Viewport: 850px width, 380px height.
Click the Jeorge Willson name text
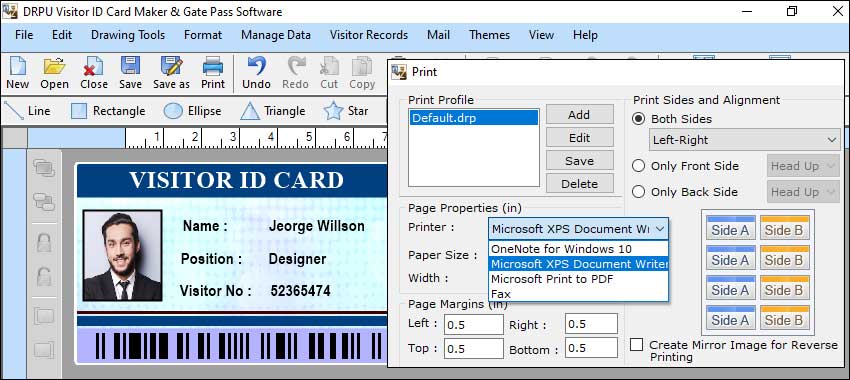(317, 226)
